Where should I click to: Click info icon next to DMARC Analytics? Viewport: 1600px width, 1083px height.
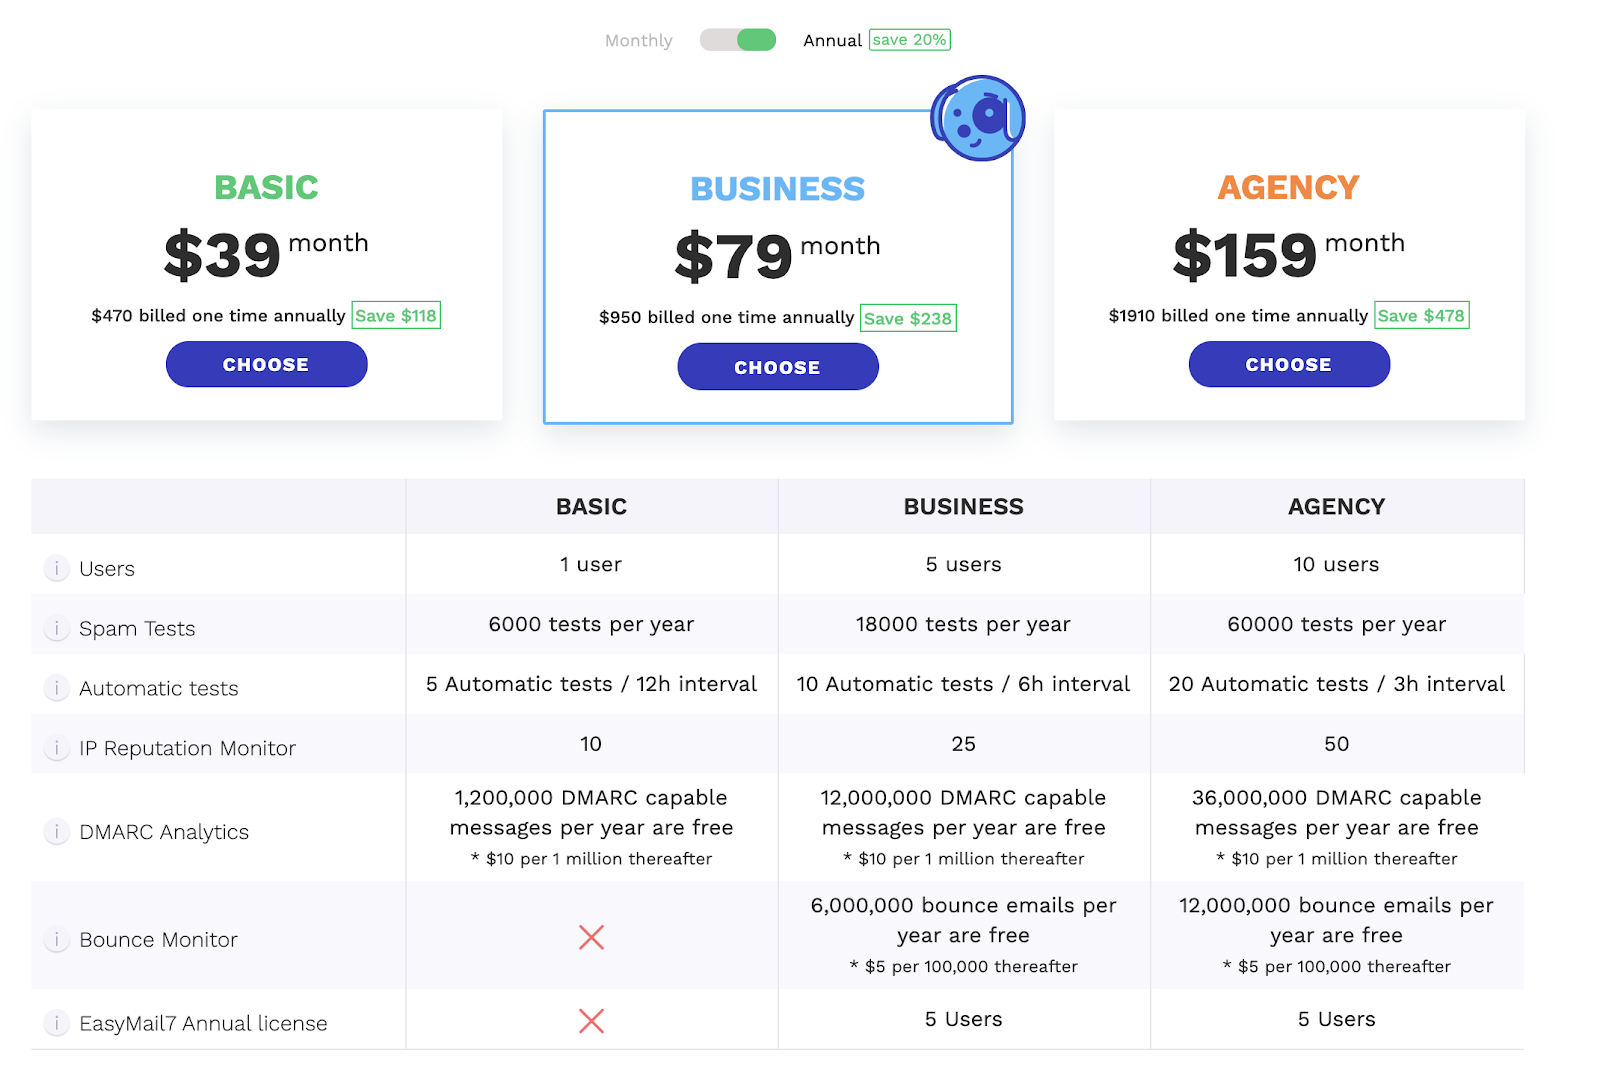(x=57, y=832)
